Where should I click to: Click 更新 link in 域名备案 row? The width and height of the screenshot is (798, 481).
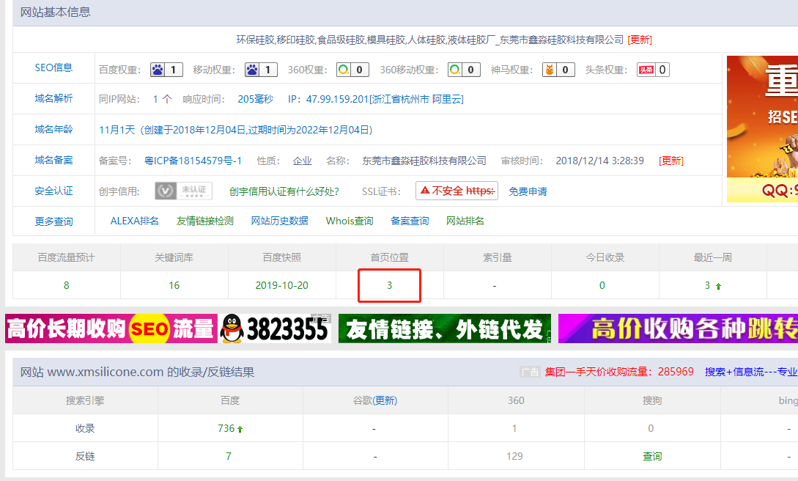(x=671, y=161)
